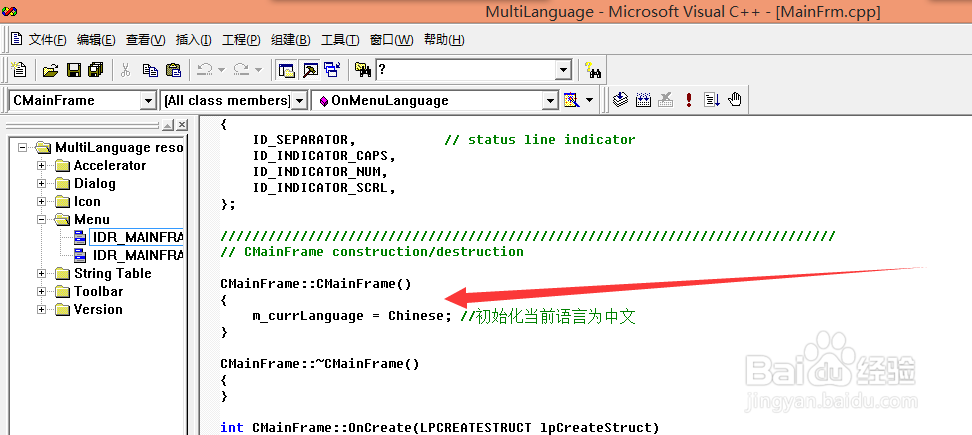Viewport: 972px width, 435px height.
Task: Click the New Text File toolbar icon
Action: click(20, 69)
